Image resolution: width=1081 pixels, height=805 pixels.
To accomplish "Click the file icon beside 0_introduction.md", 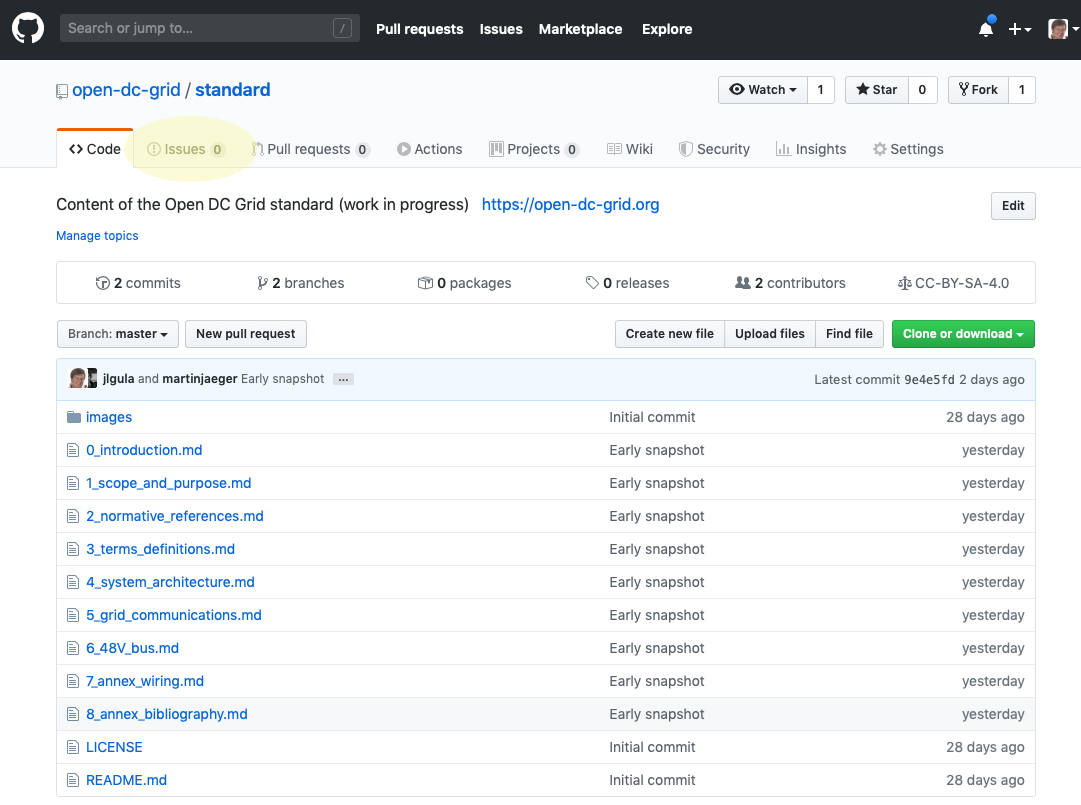I will pos(73,450).
